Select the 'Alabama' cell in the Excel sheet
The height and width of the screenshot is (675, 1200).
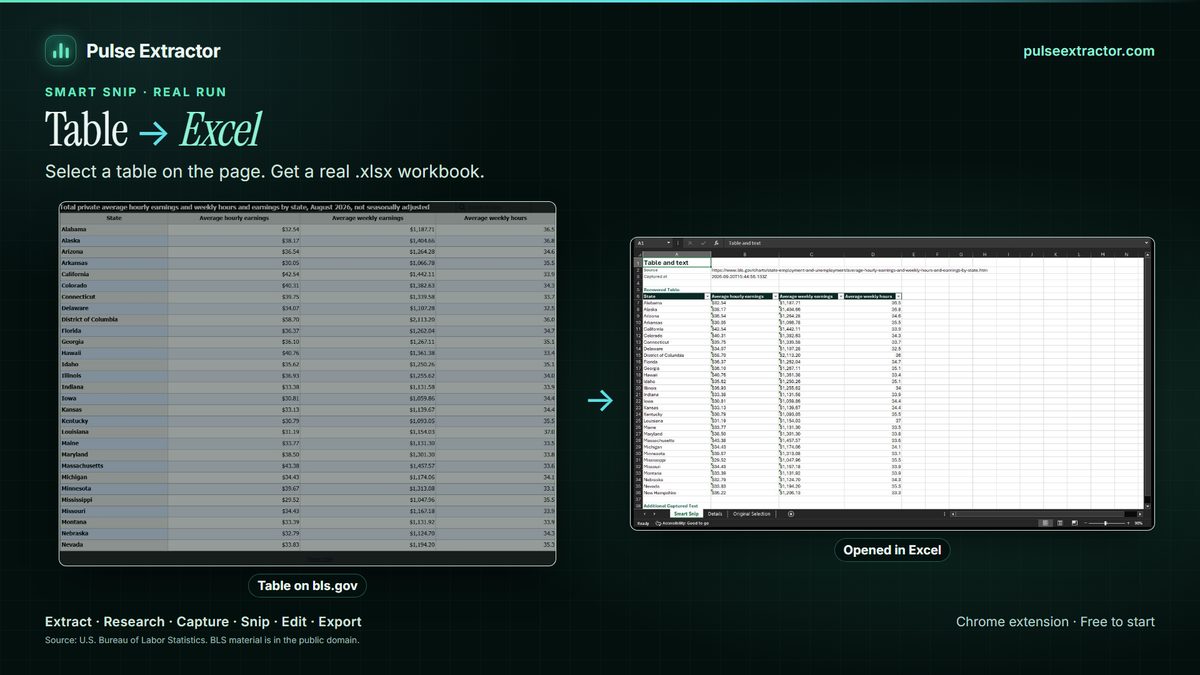tap(676, 303)
